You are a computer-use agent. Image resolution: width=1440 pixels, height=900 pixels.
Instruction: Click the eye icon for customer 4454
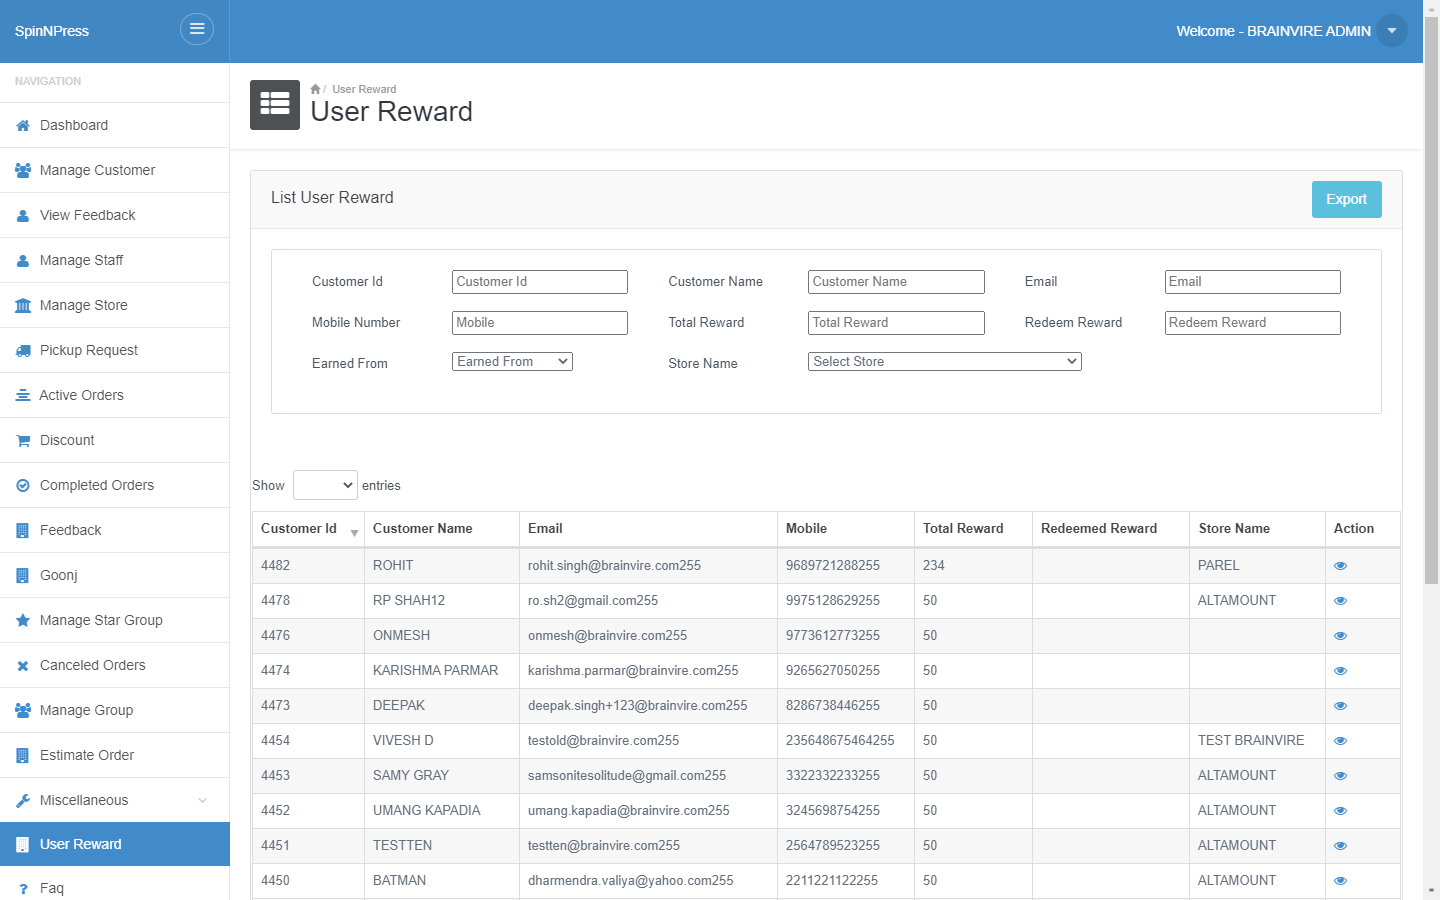point(1340,741)
